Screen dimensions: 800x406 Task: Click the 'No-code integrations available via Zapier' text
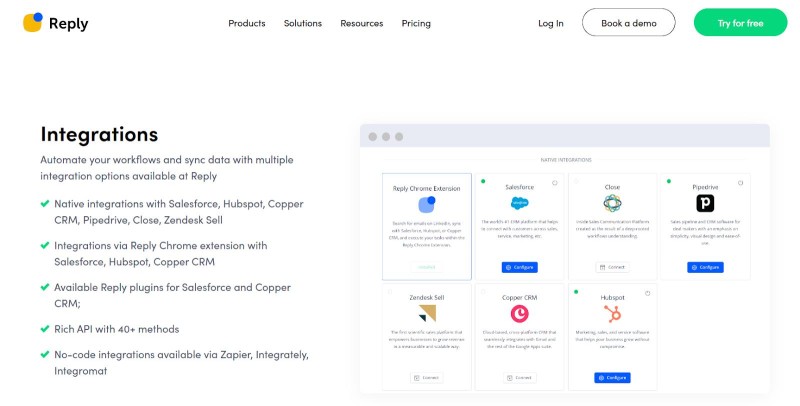point(181,363)
